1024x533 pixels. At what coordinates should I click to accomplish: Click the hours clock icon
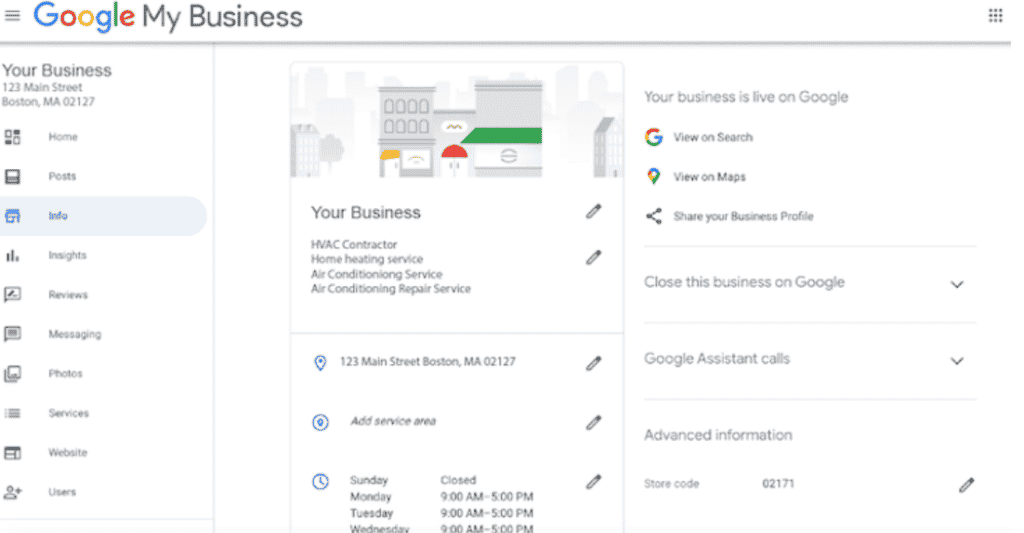[320, 482]
